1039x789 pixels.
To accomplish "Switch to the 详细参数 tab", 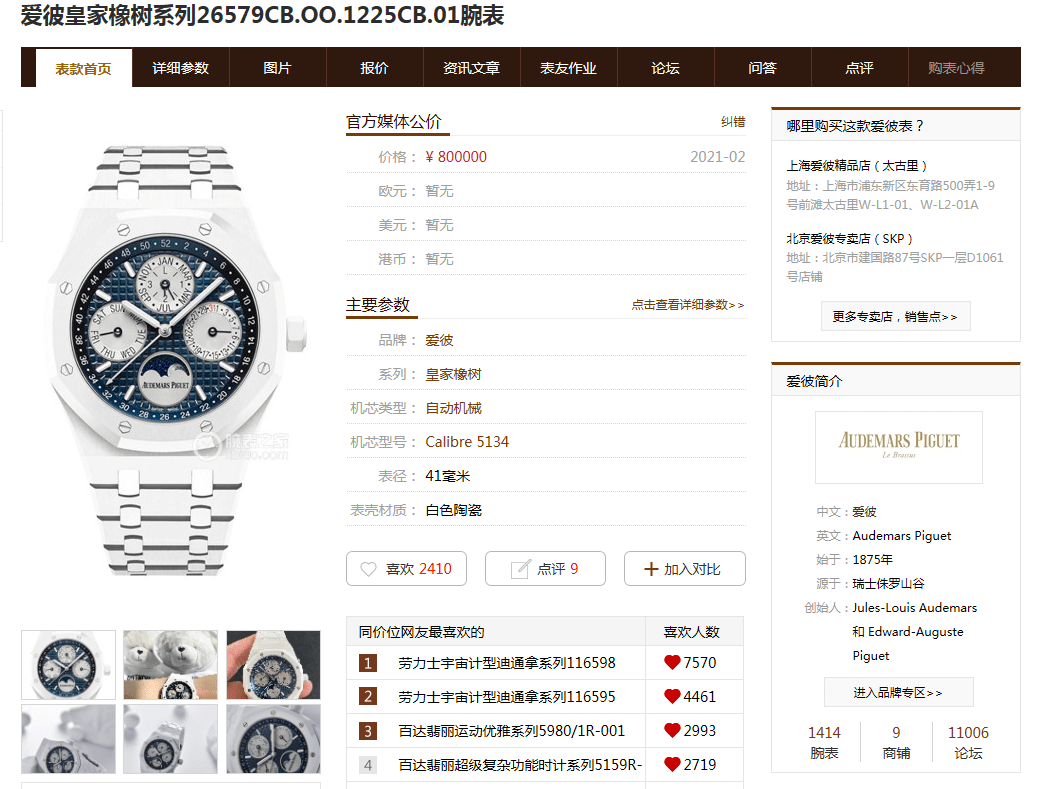I will (x=180, y=68).
